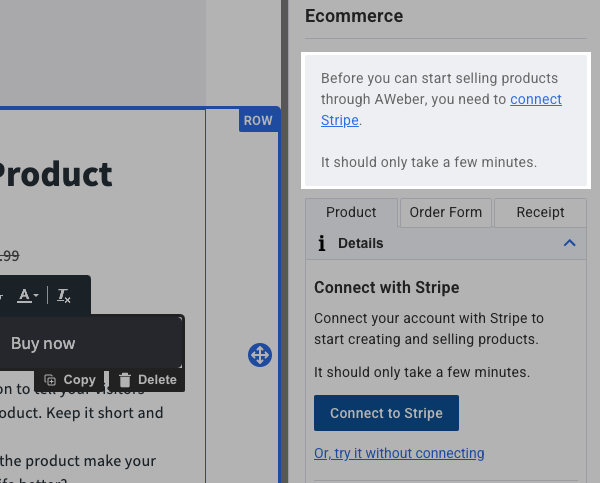Click the Buy now button text
Image resolution: width=600 pixels, height=483 pixels.
click(43, 343)
